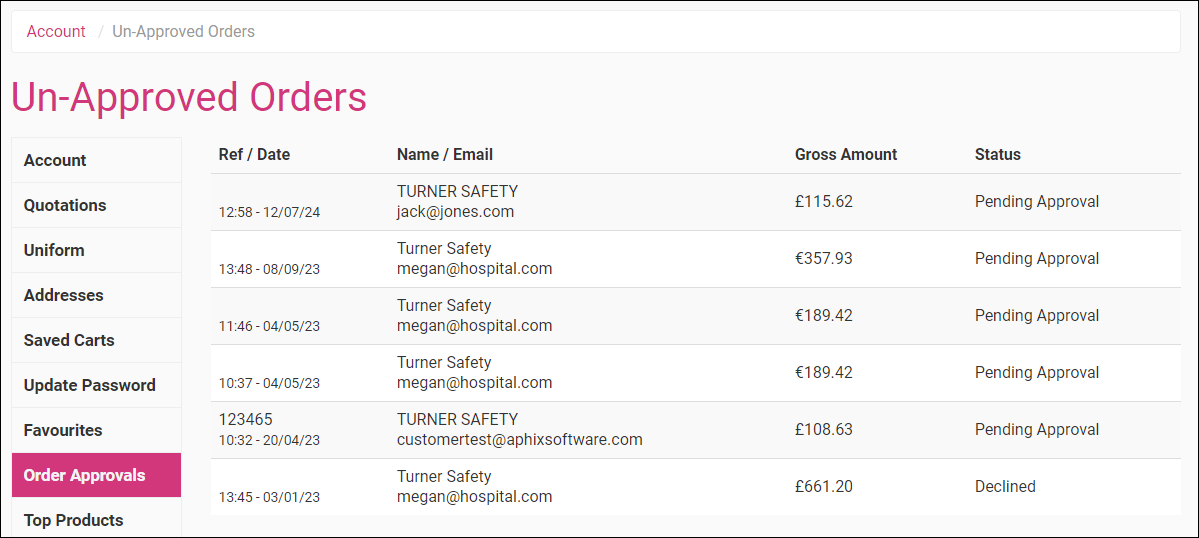Screen dimensions: 1199x538
Task: Open the Account sidebar item
Action: click(x=55, y=160)
